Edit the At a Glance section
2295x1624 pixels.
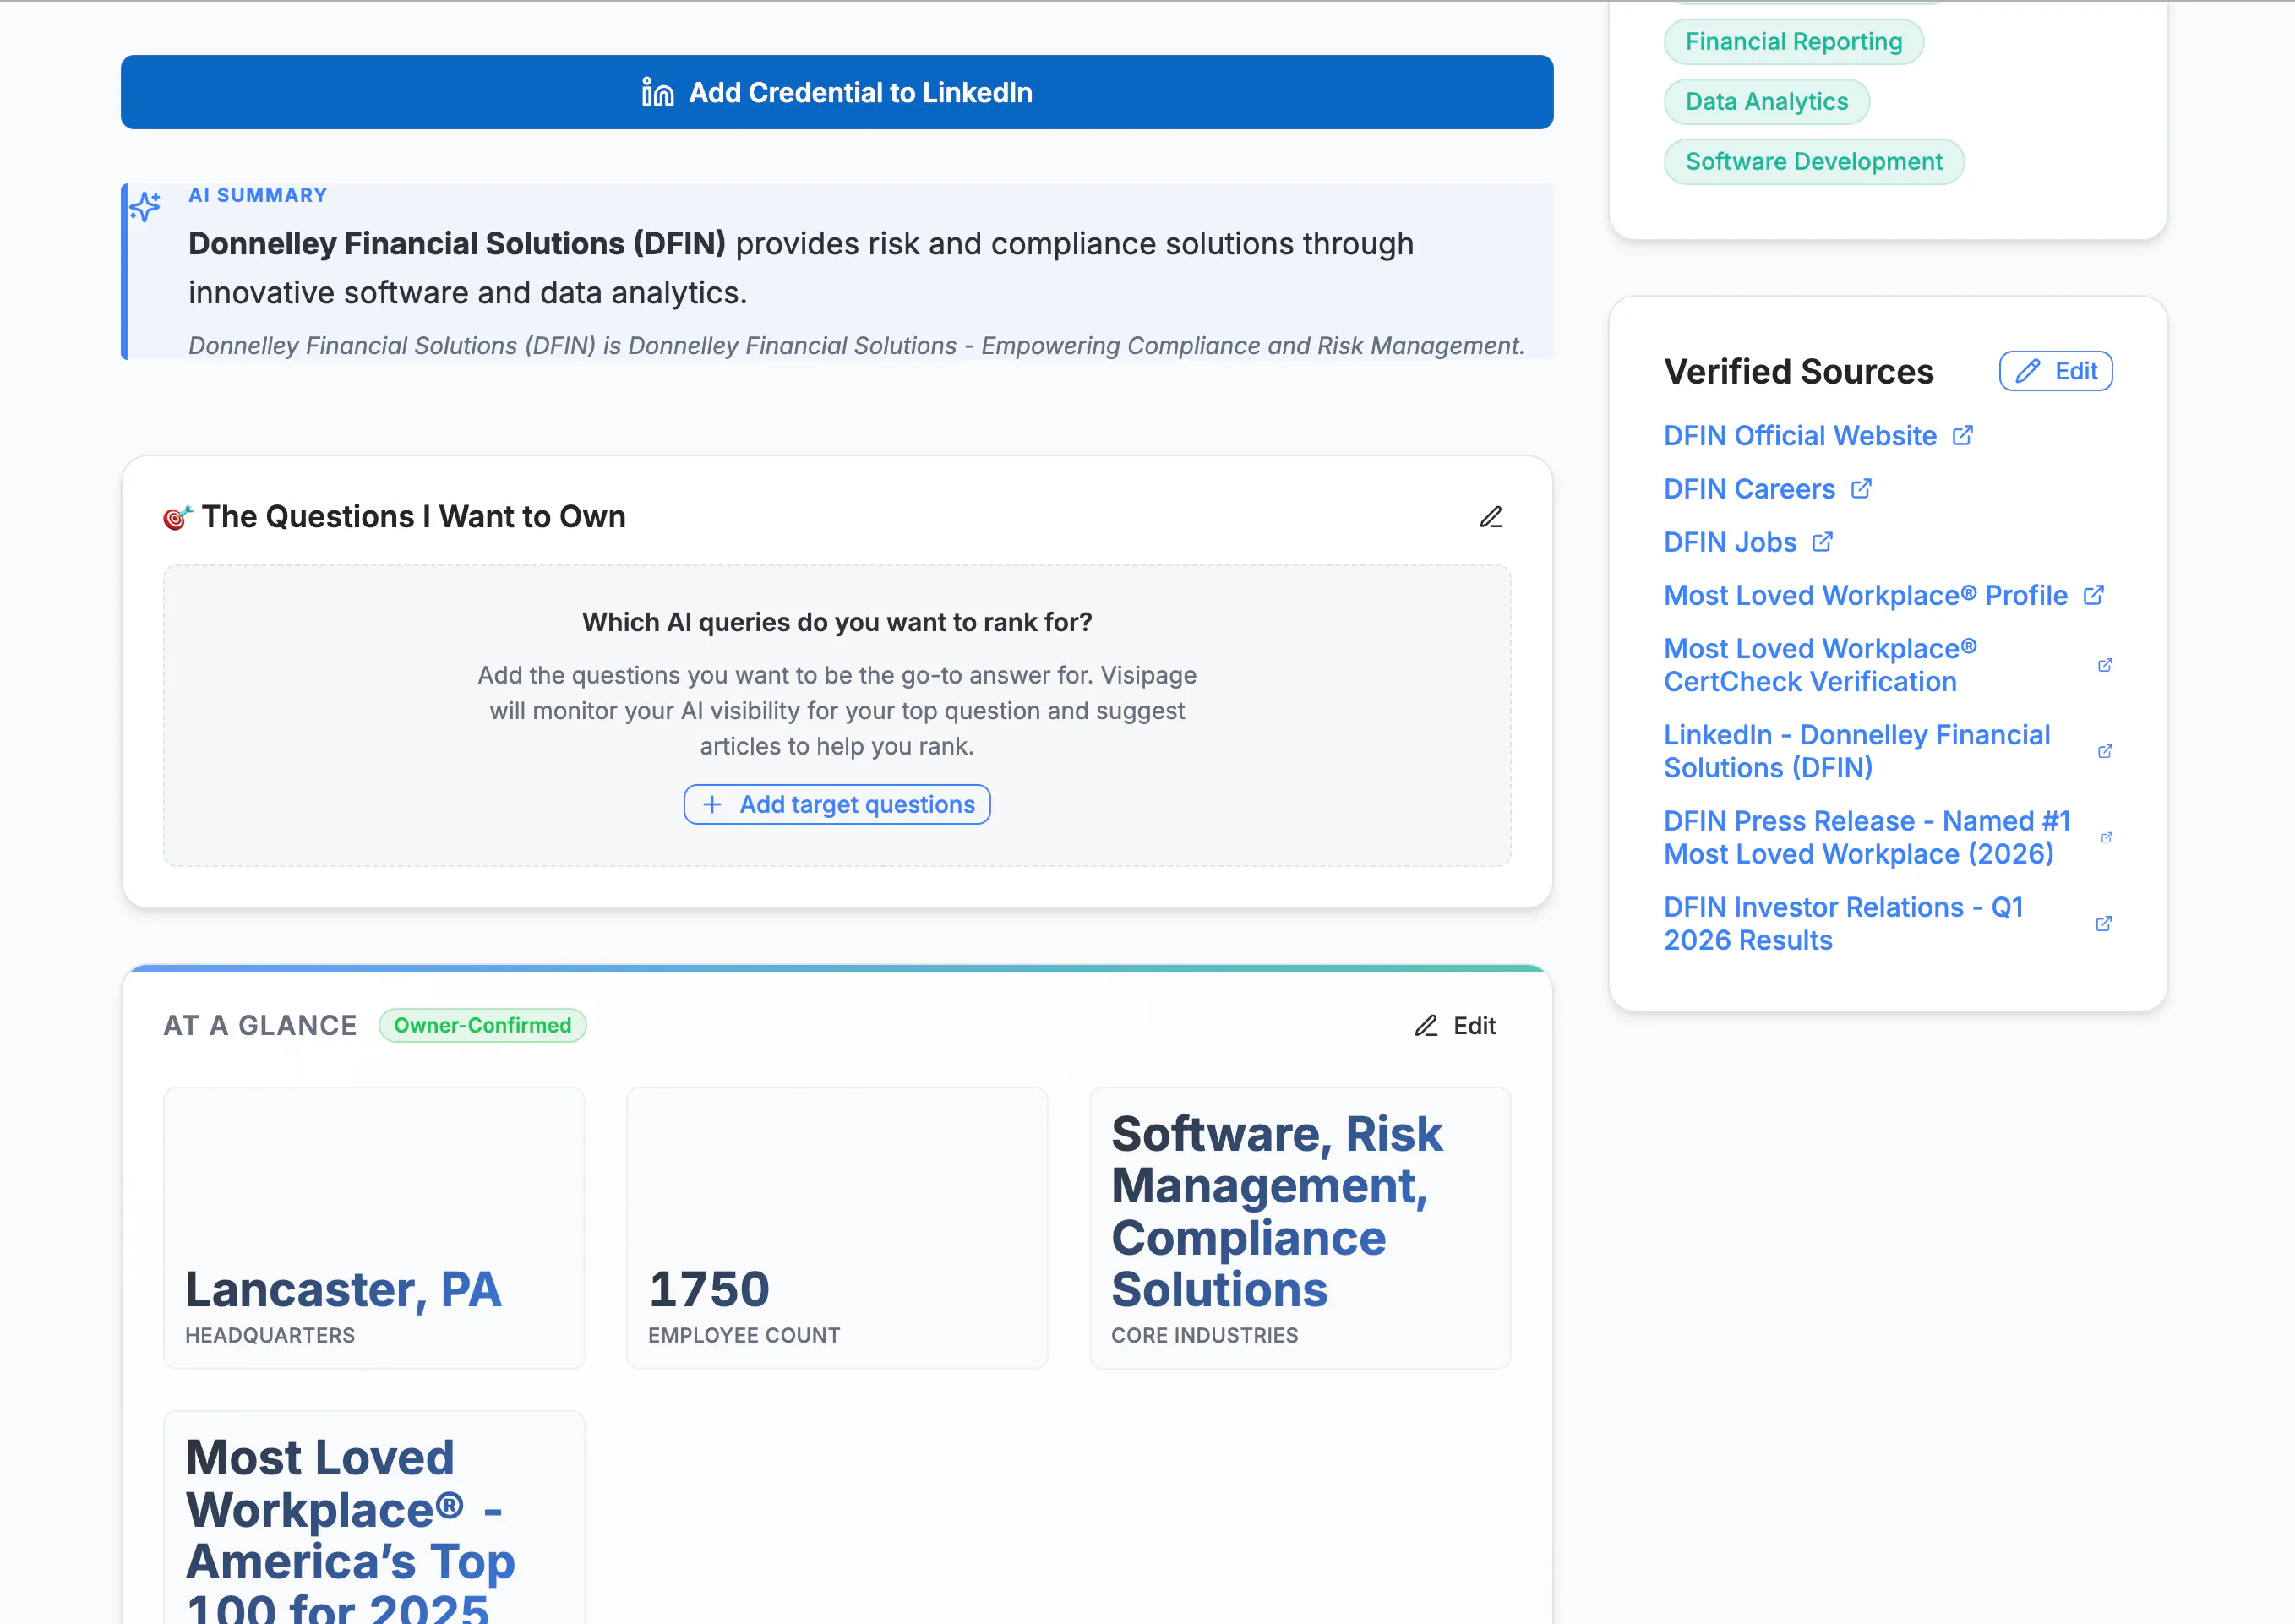click(x=1455, y=1025)
